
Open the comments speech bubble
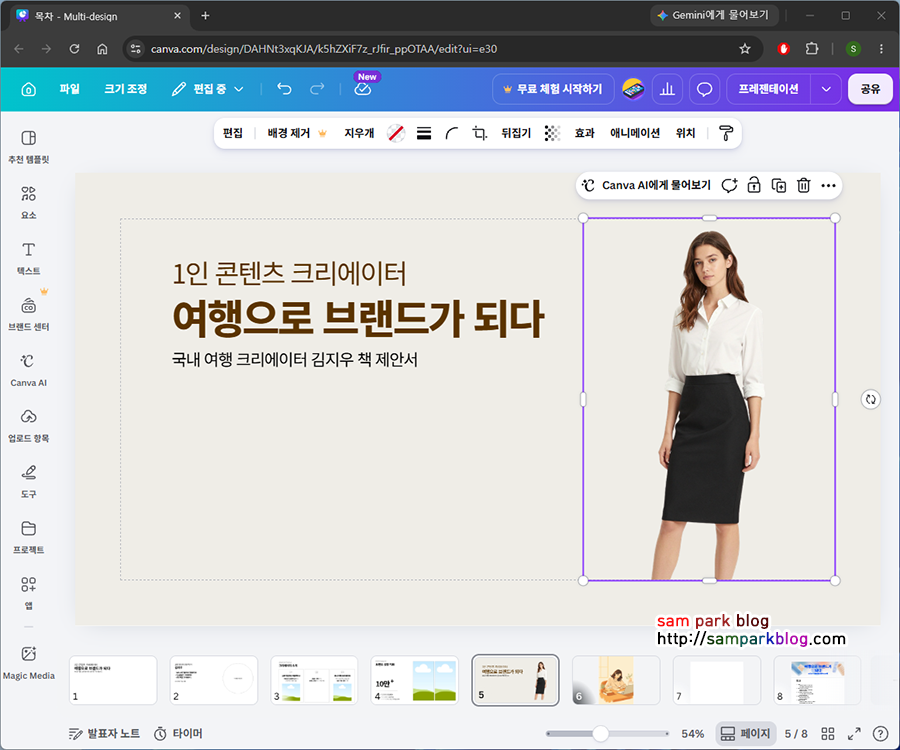(704, 89)
